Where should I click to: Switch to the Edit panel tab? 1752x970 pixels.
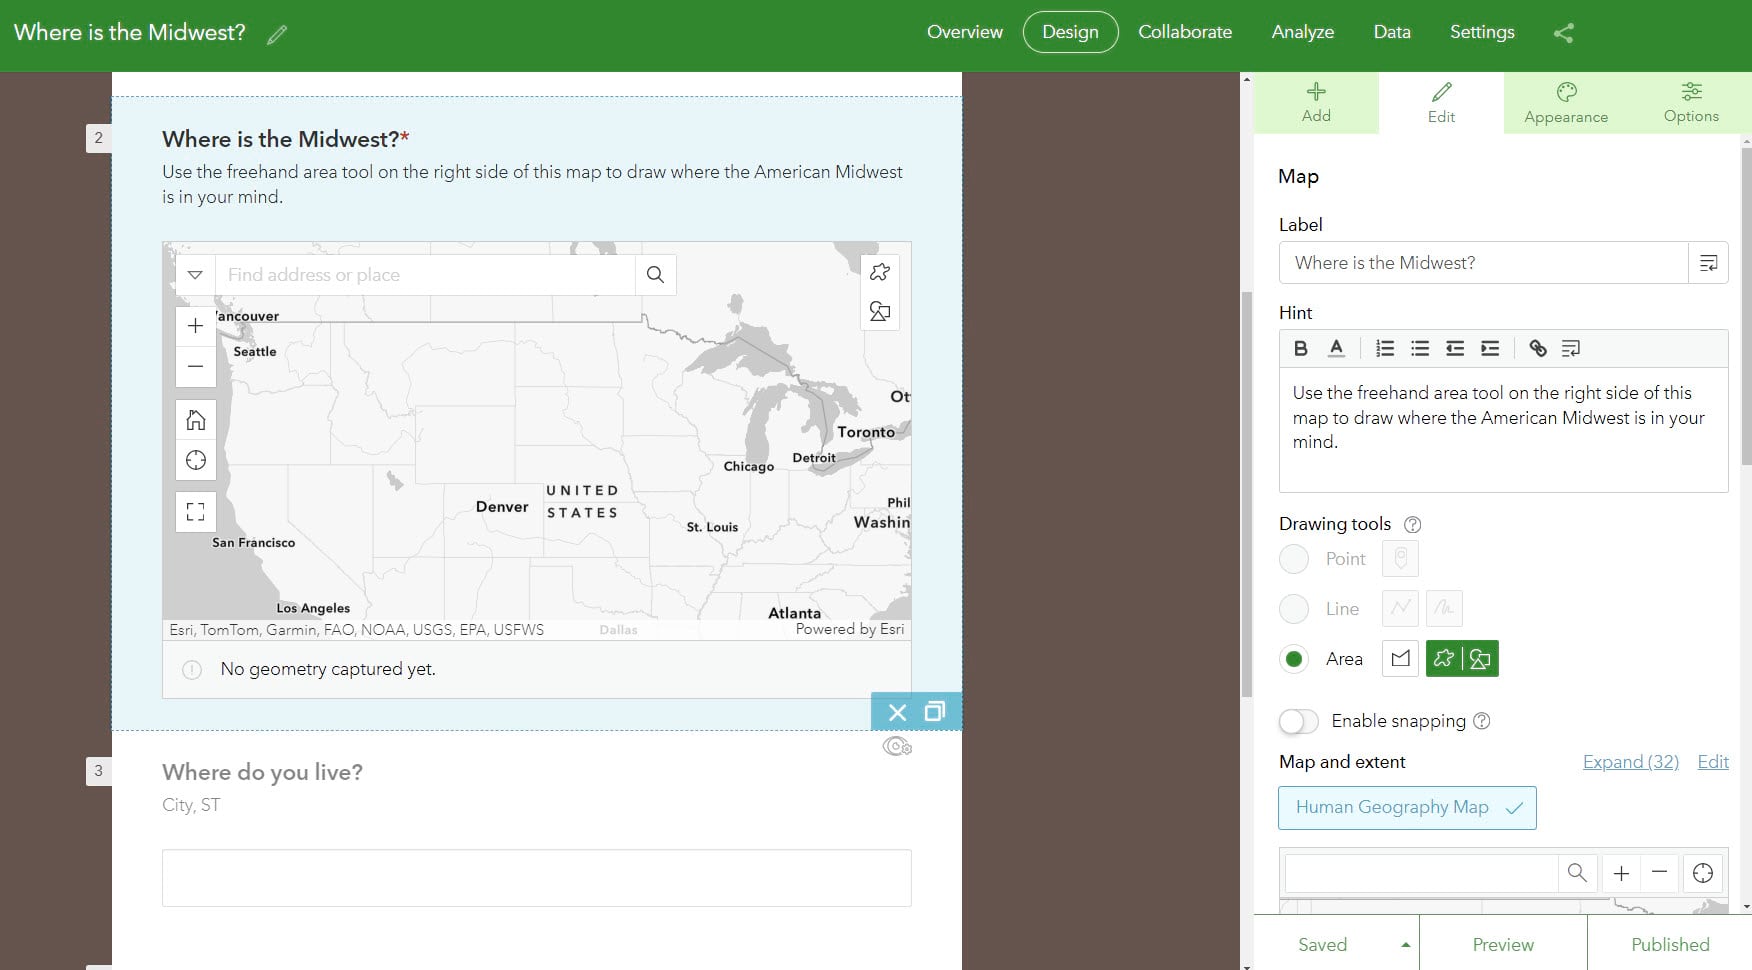click(x=1441, y=103)
